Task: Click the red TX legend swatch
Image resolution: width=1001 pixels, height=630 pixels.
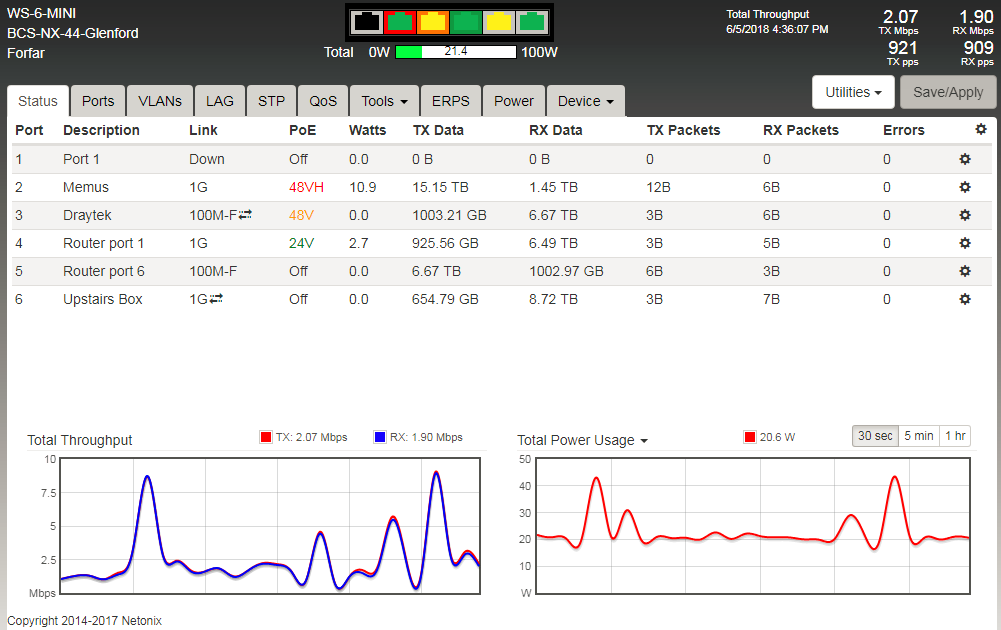Action: (266, 437)
